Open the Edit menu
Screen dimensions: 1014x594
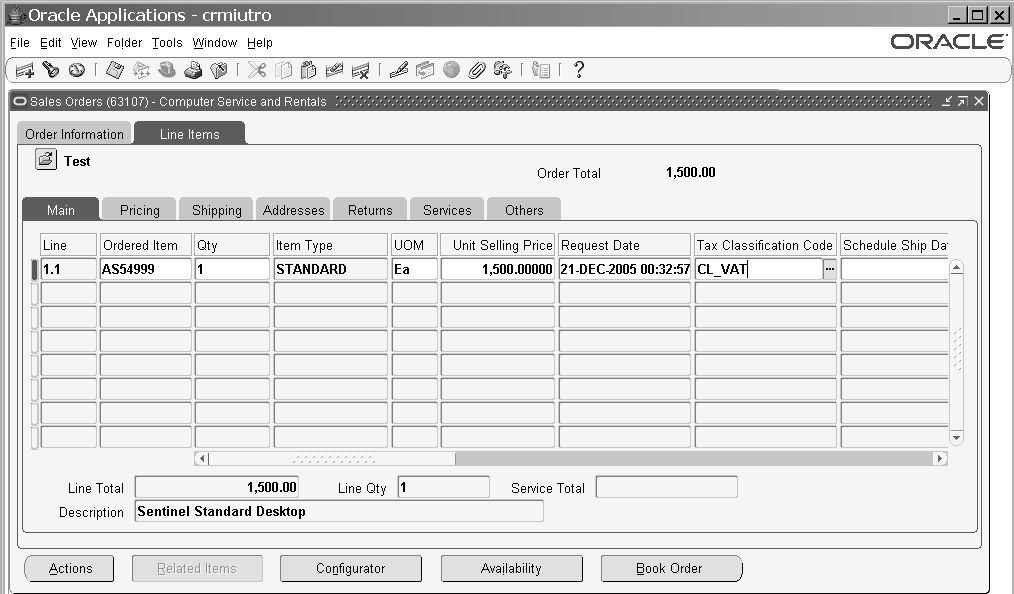50,43
